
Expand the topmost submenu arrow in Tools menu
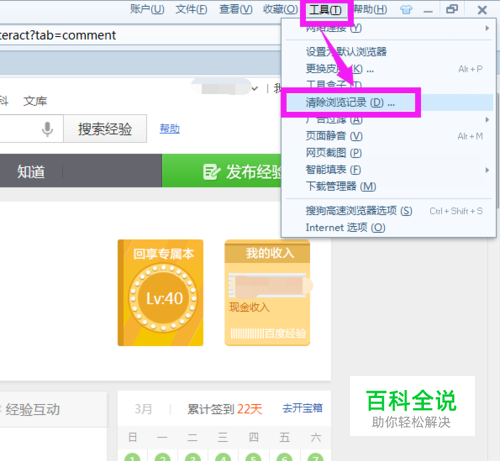487,28
